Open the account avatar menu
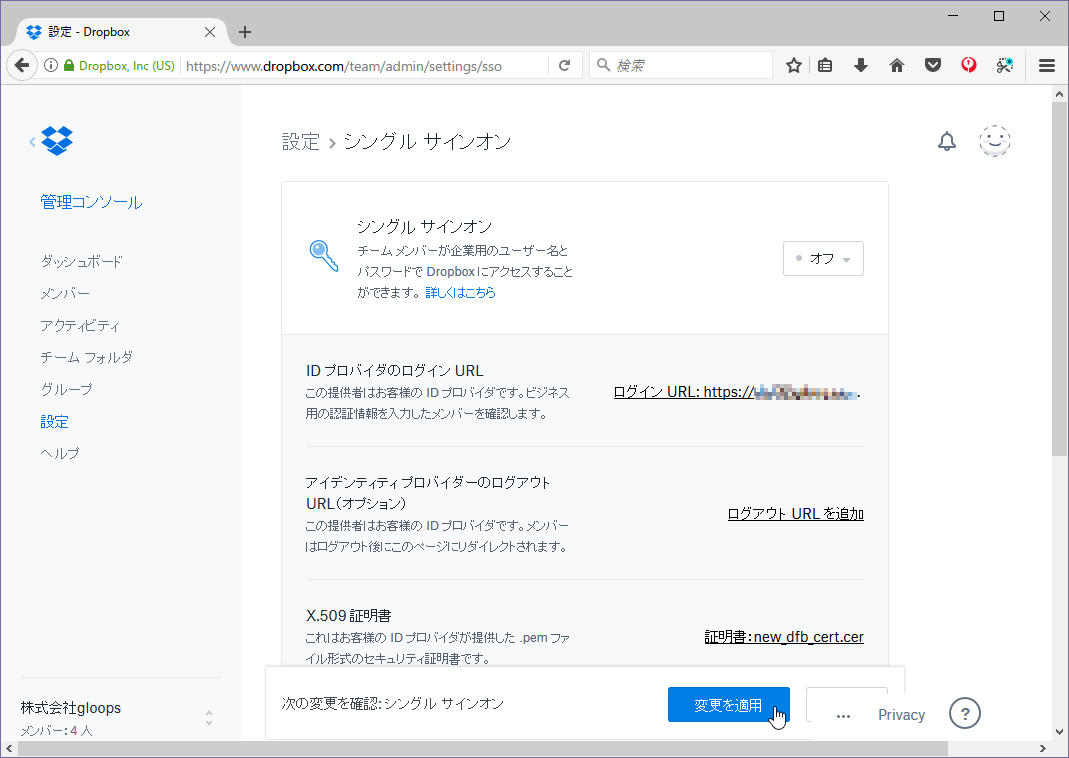The width and height of the screenshot is (1069, 758). 994,142
